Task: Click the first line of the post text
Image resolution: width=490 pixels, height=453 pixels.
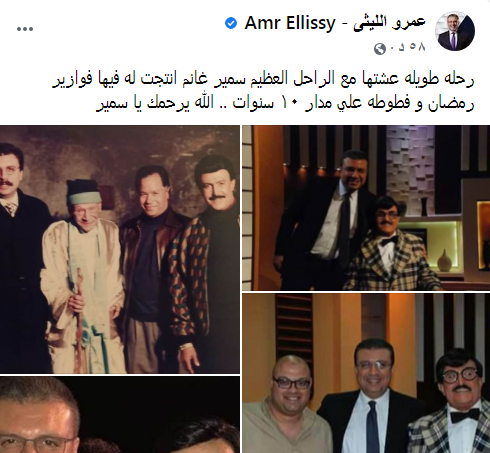Action: (263, 79)
